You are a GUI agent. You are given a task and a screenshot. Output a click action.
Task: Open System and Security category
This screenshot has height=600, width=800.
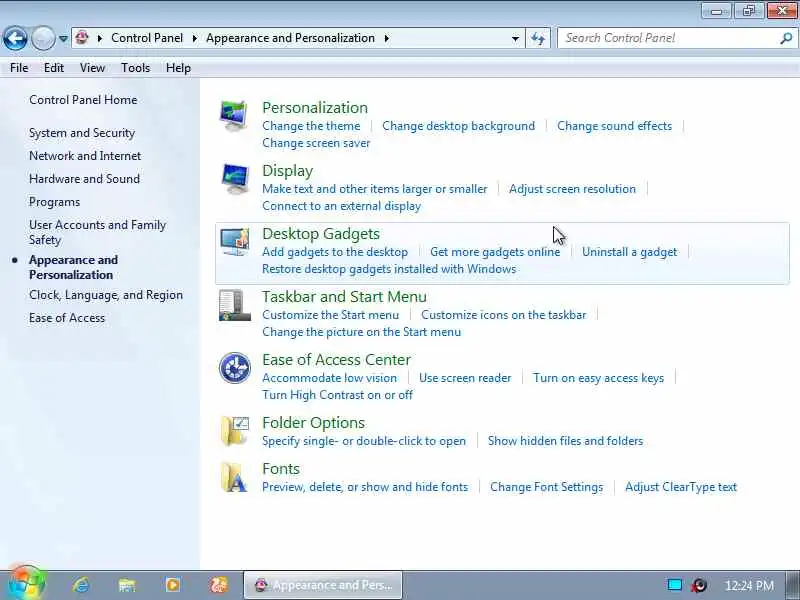82,133
